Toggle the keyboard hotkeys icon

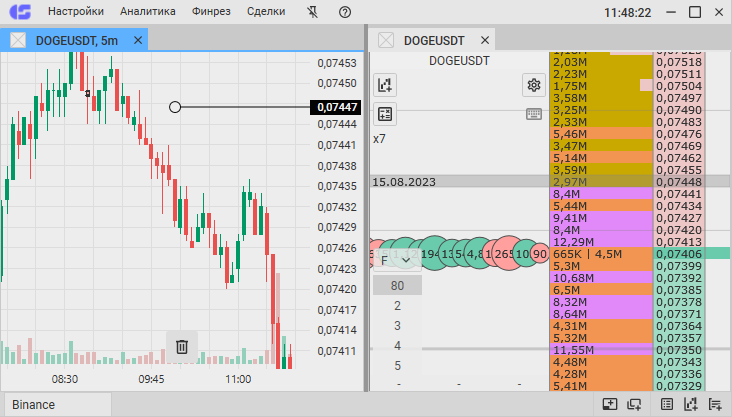[534, 114]
